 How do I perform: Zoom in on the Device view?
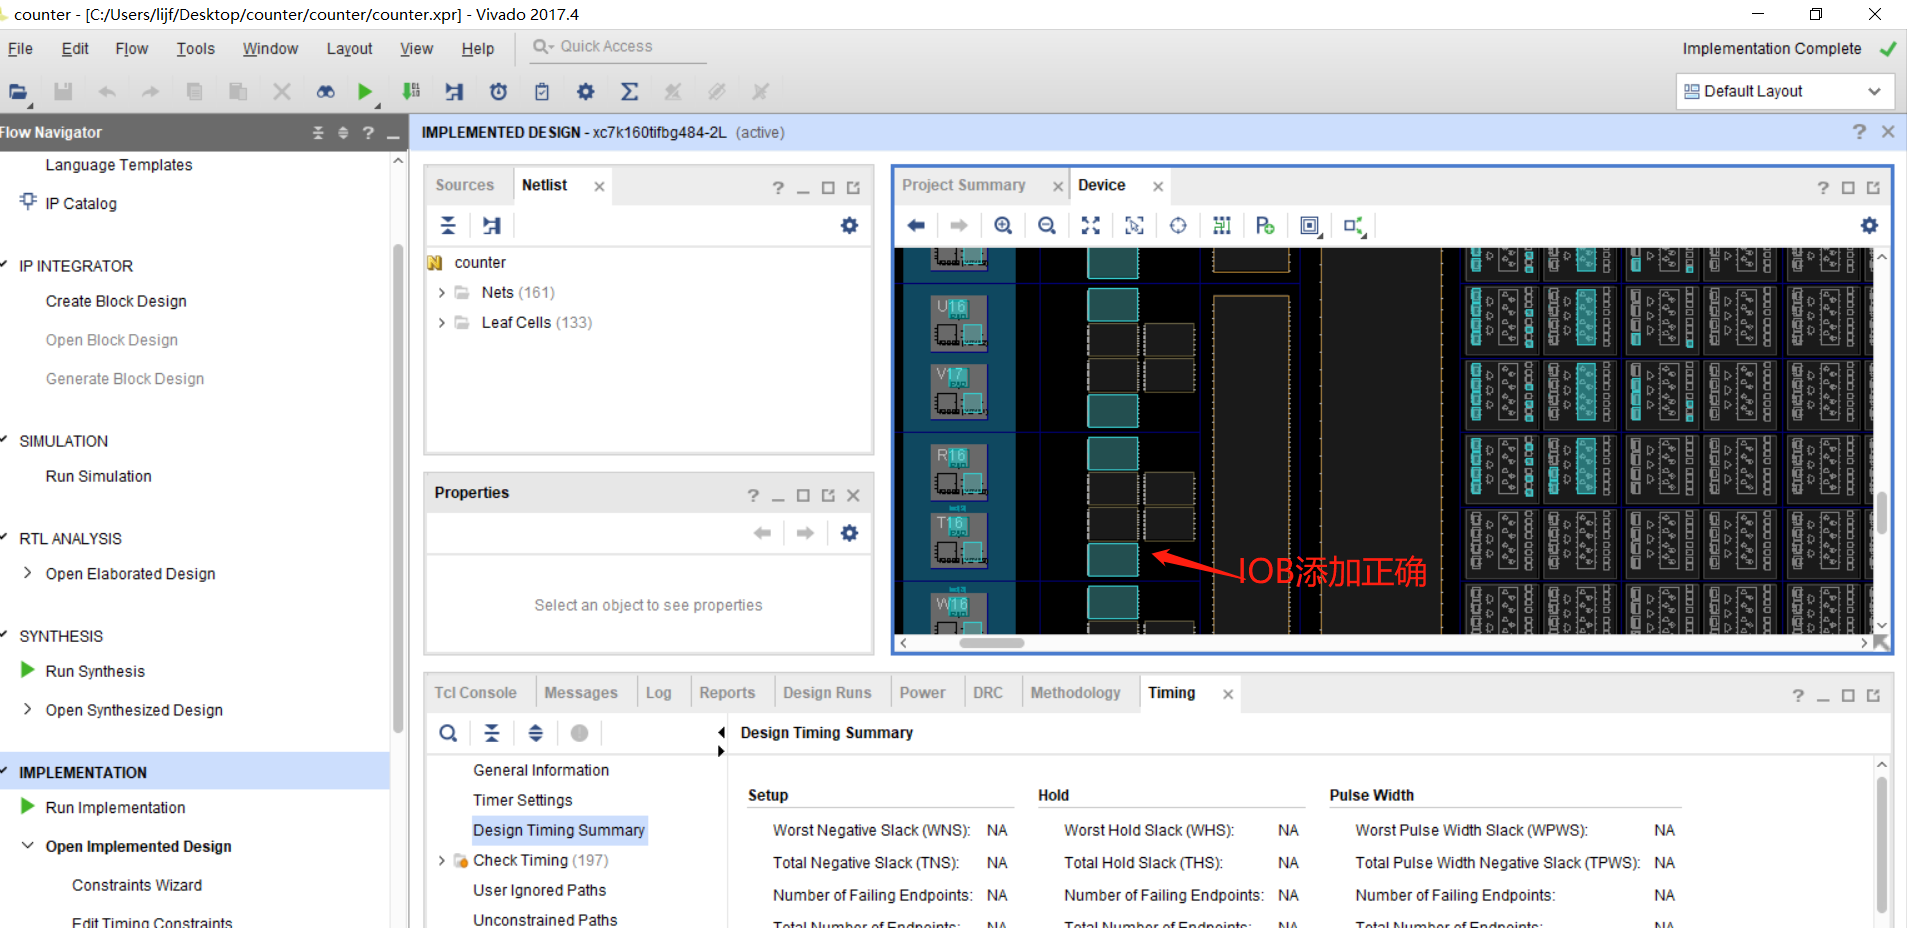(1003, 225)
